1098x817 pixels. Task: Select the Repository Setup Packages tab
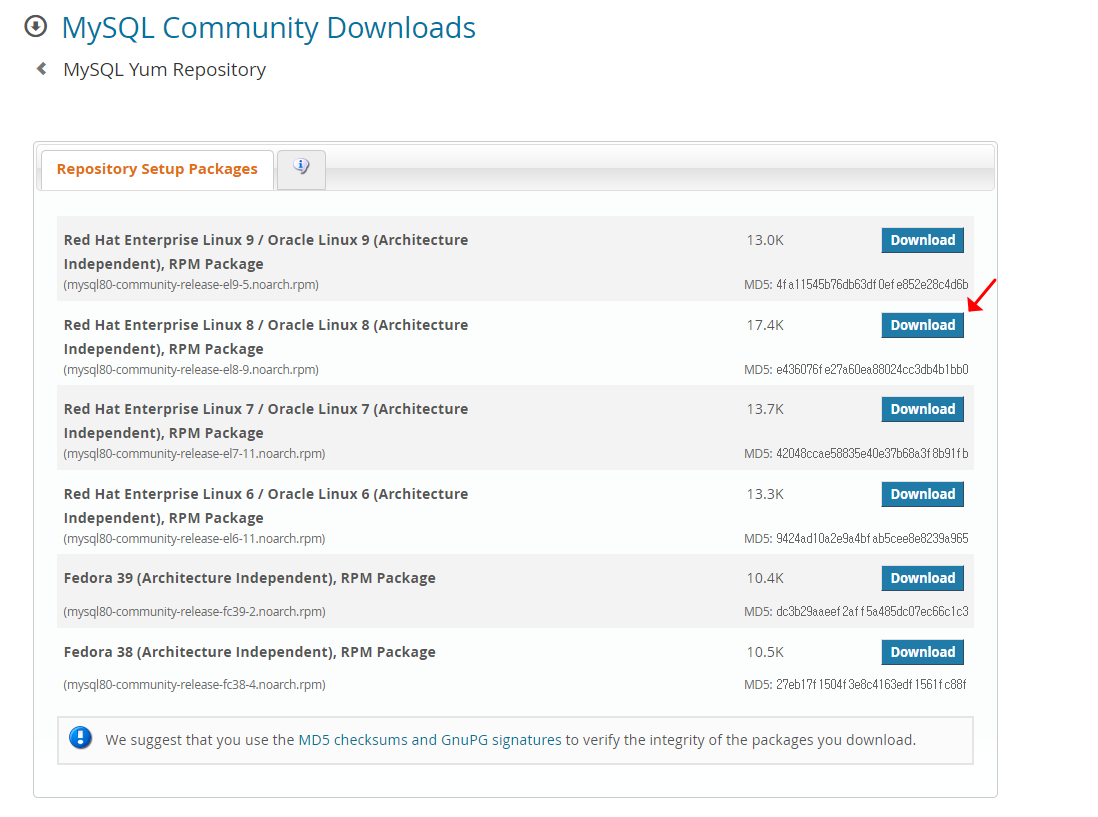pyautogui.click(x=157, y=169)
